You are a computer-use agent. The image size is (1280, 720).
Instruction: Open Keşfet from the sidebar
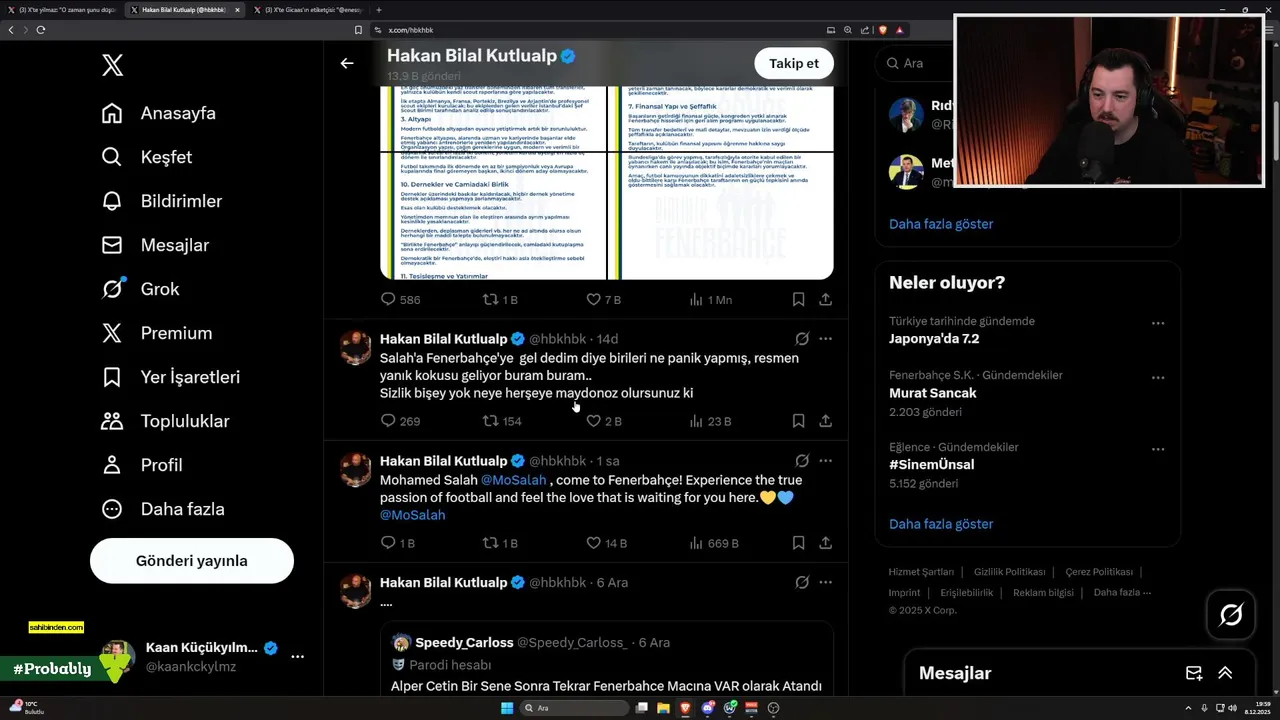146,157
